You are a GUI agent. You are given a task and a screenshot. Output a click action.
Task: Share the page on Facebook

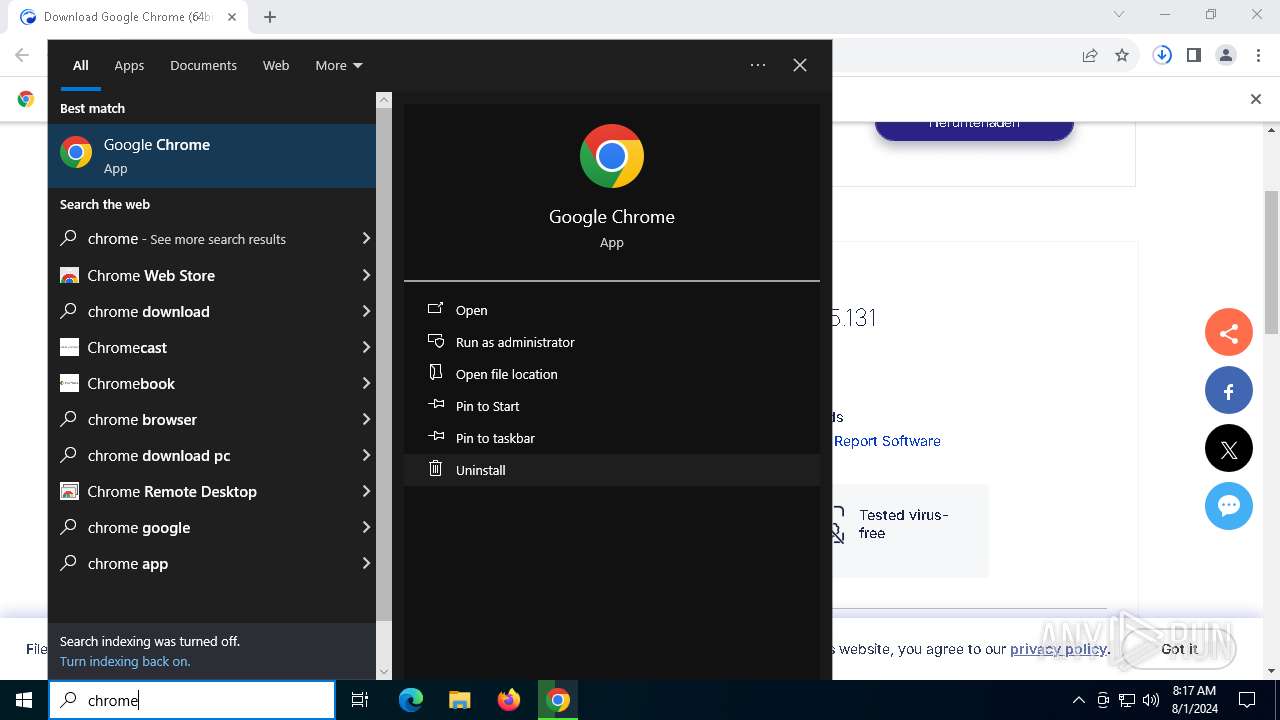[x=1229, y=391]
